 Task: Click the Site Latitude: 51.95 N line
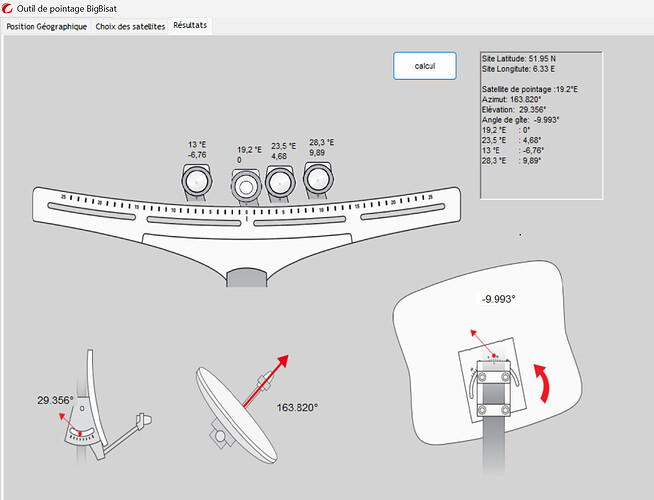518,59
